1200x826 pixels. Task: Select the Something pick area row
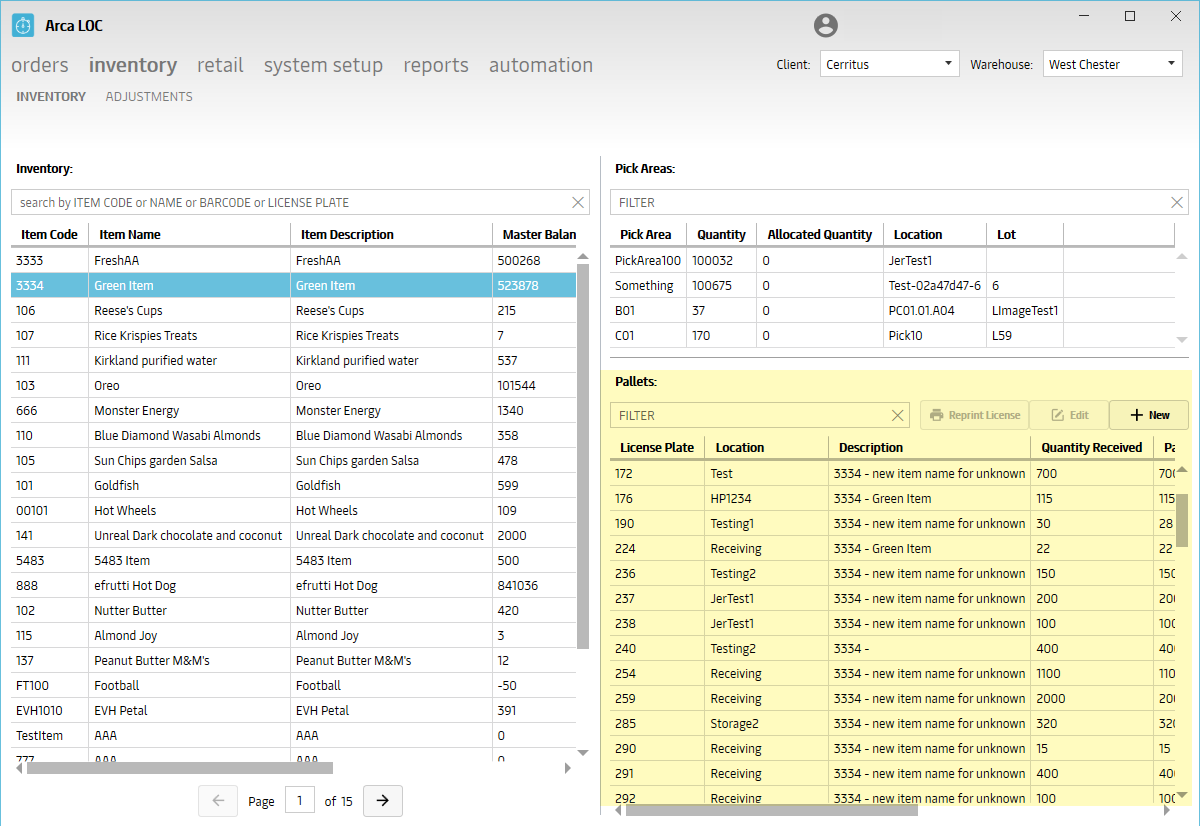[892, 285]
